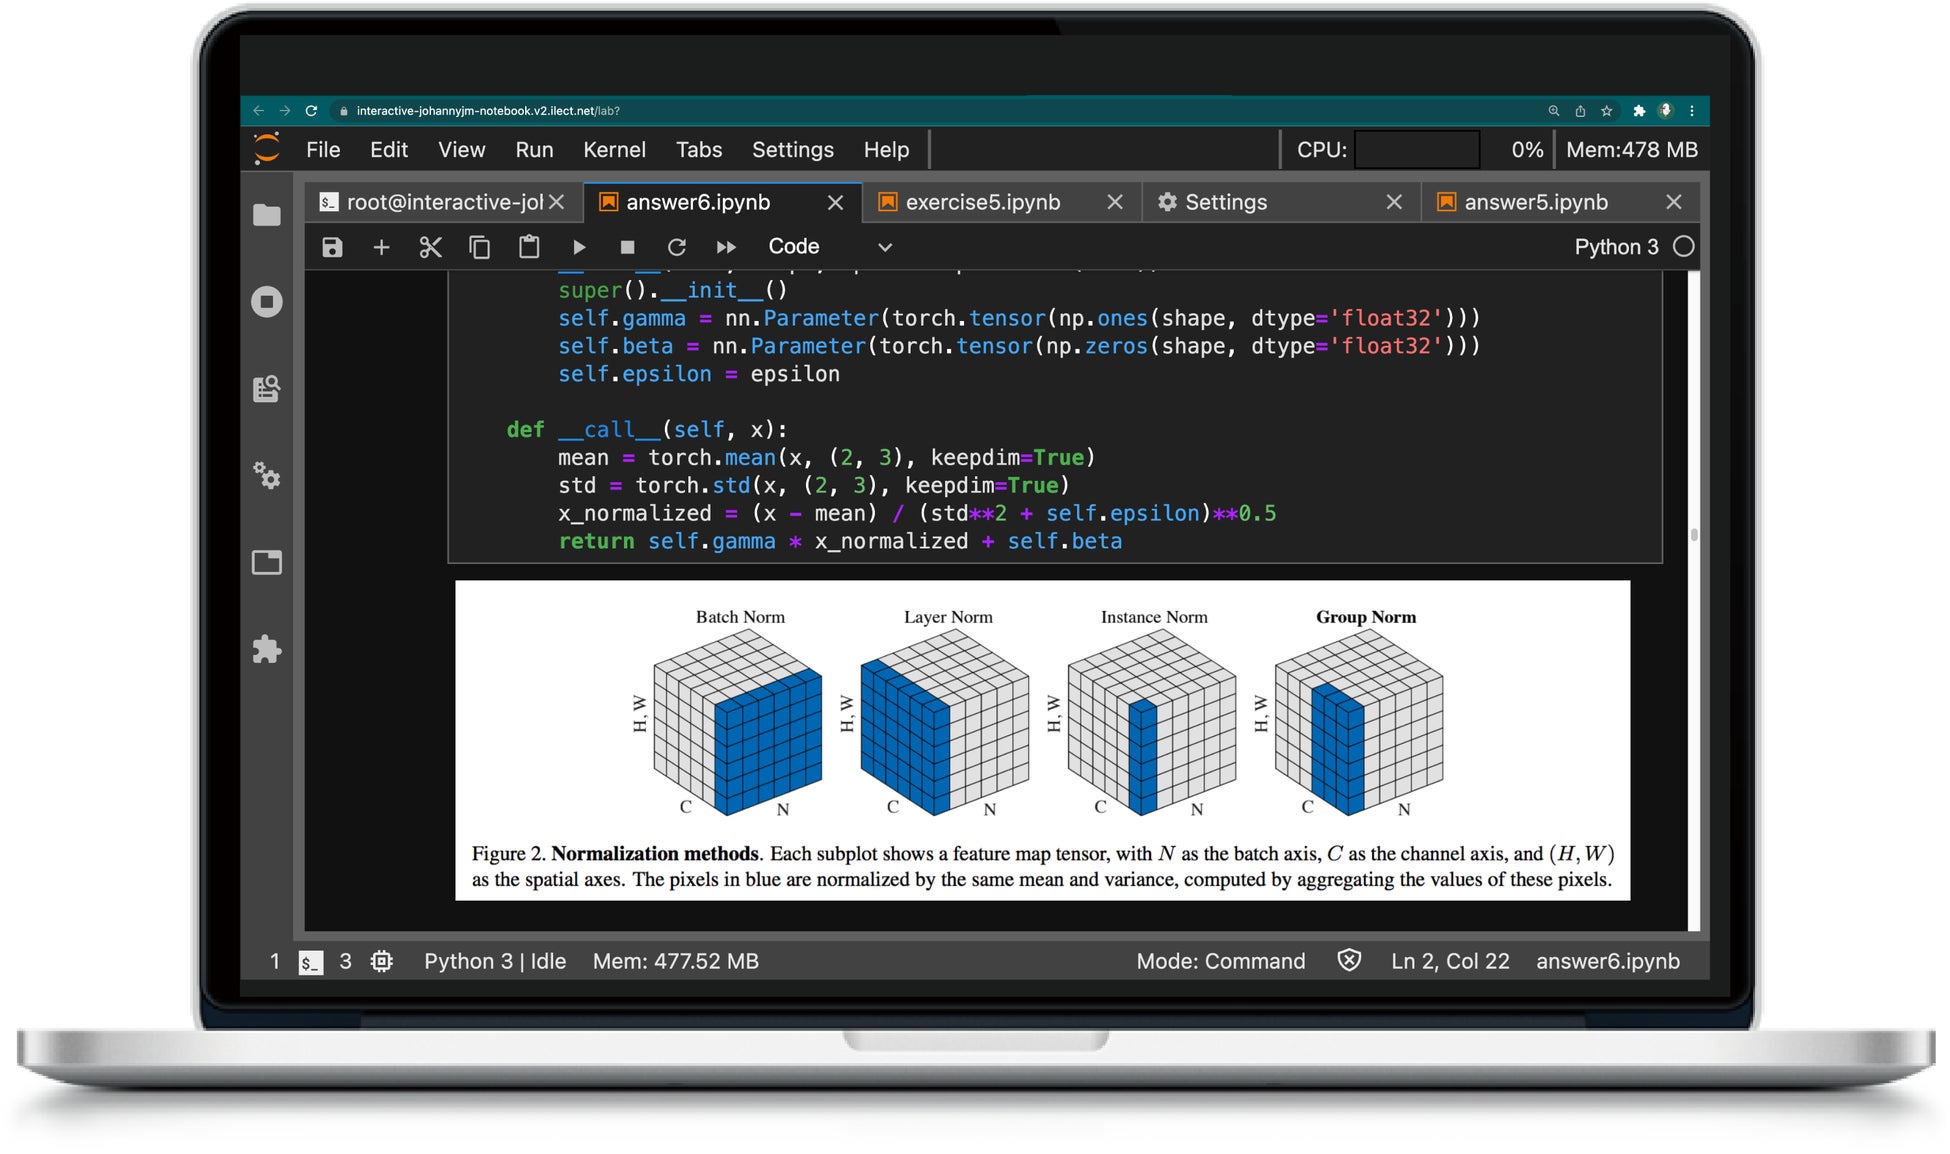Switch to the exercise5.ipynb tab

pyautogui.click(x=982, y=203)
